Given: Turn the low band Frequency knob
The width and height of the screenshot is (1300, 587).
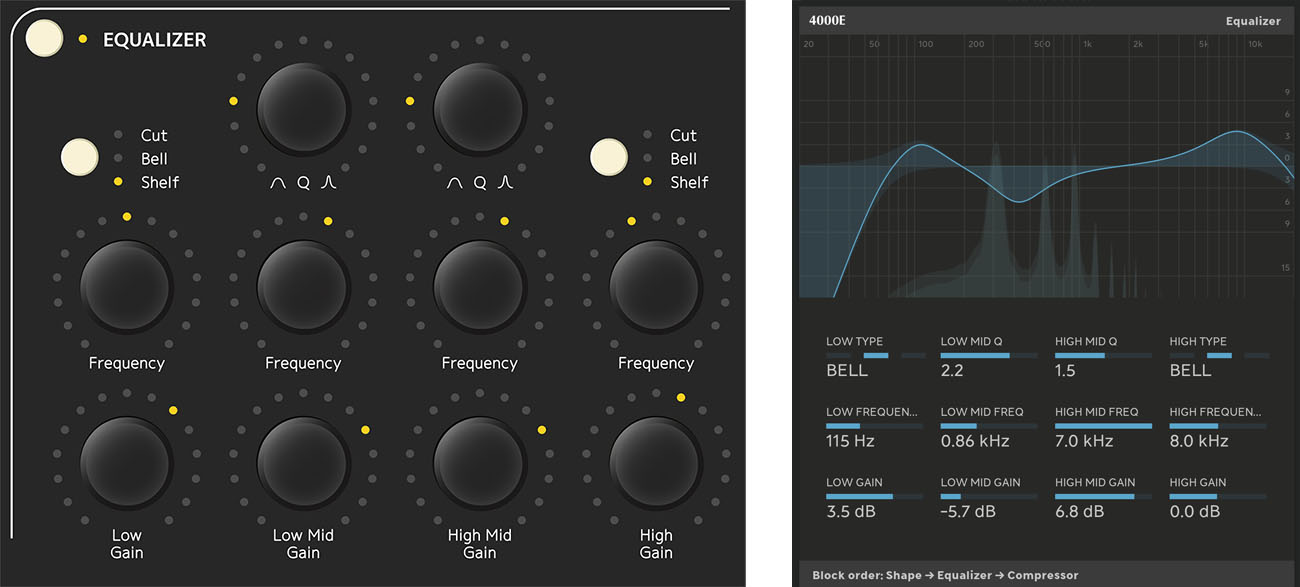Looking at the screenshot, I should tap(127, 287).
